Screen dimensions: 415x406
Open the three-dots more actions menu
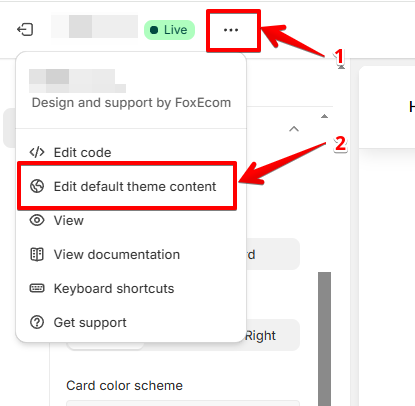tap(231, 30)
